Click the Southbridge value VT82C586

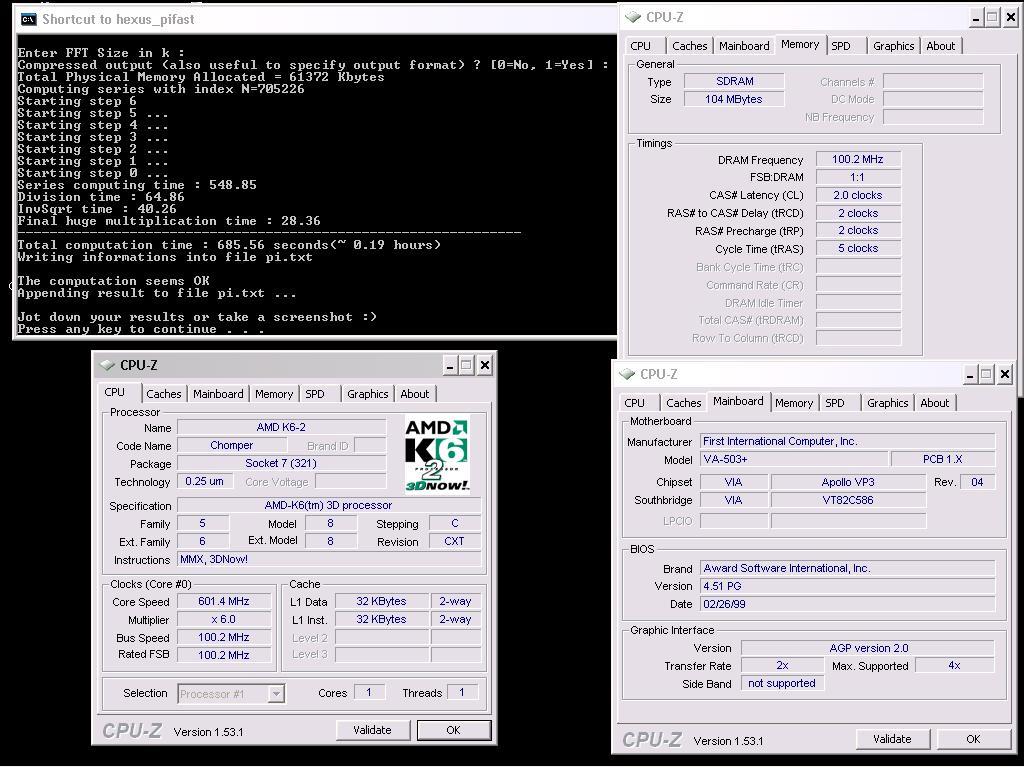pos(848,500)
